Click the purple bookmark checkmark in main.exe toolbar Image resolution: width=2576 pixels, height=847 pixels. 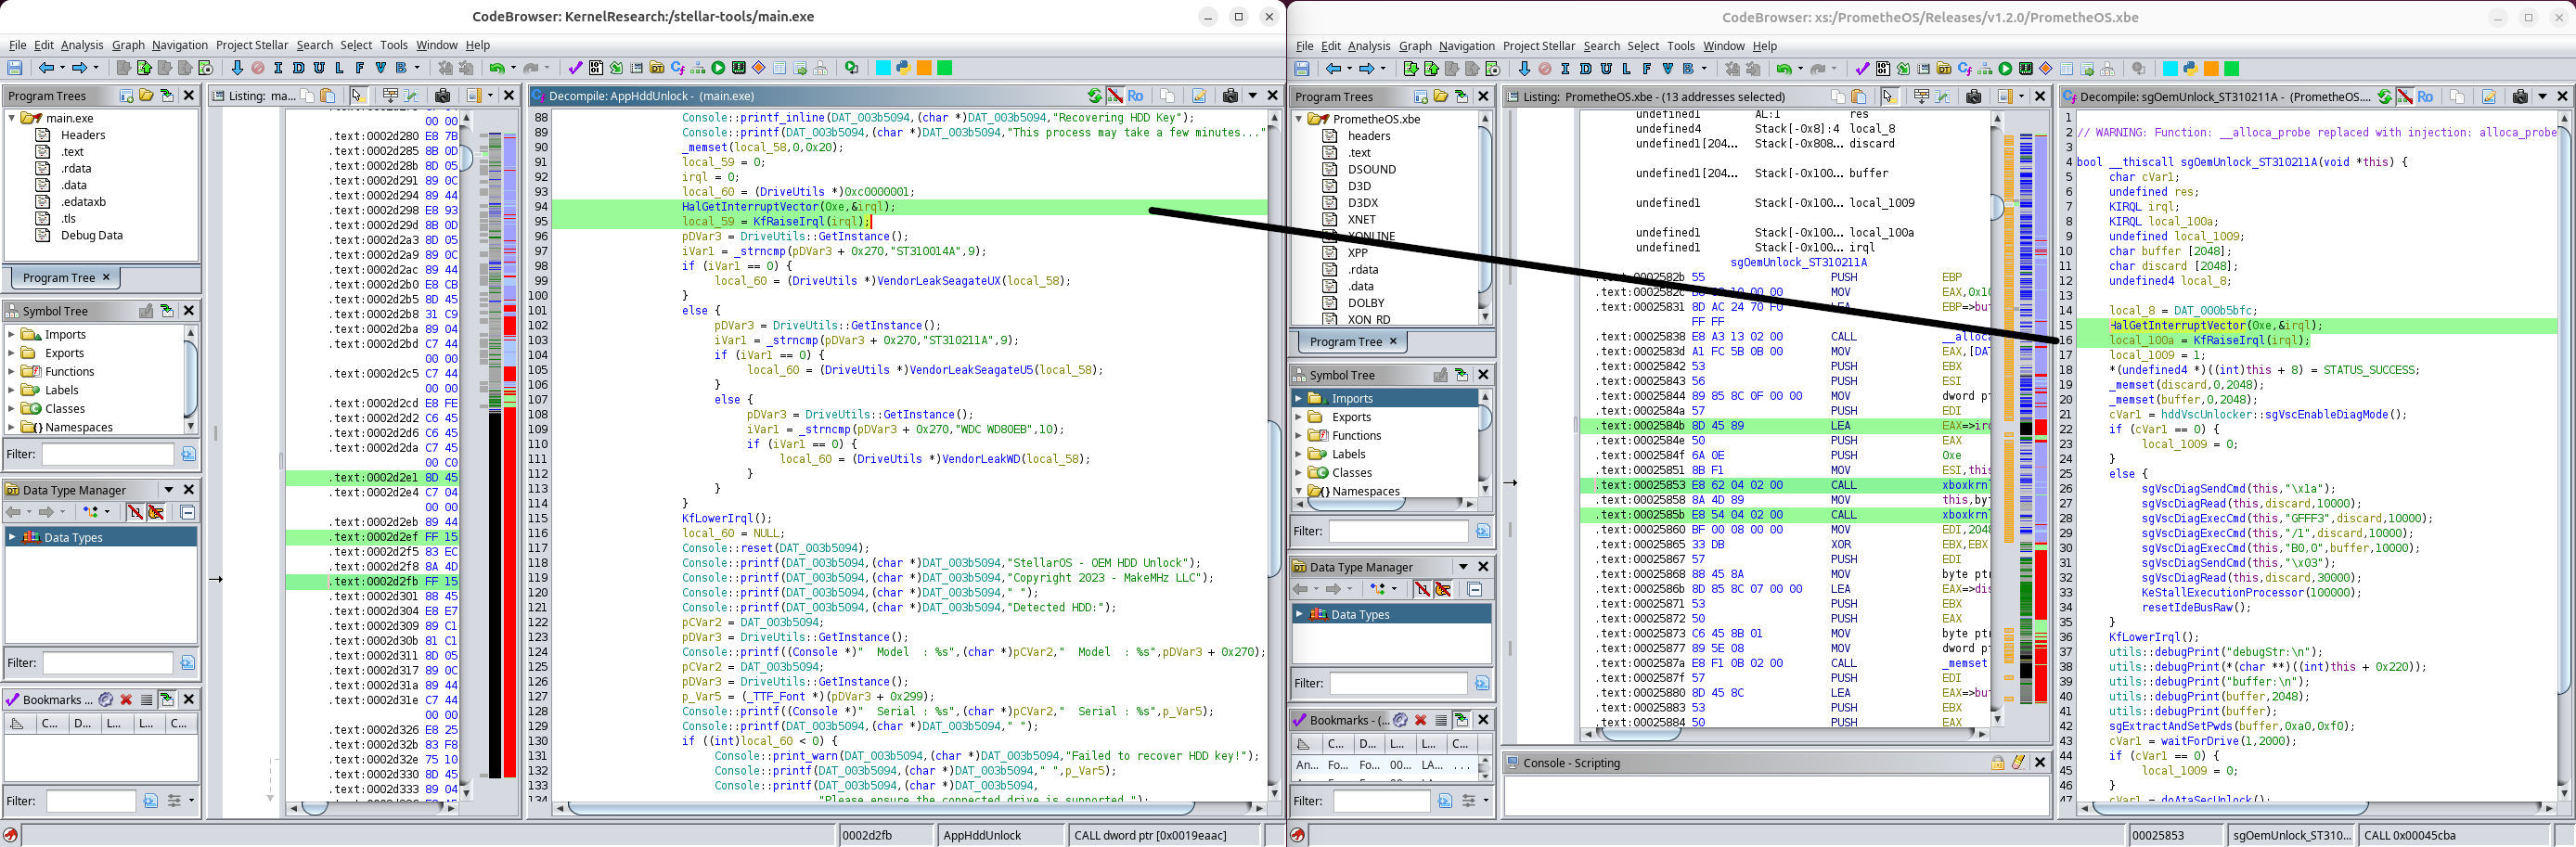coord(575,68)
